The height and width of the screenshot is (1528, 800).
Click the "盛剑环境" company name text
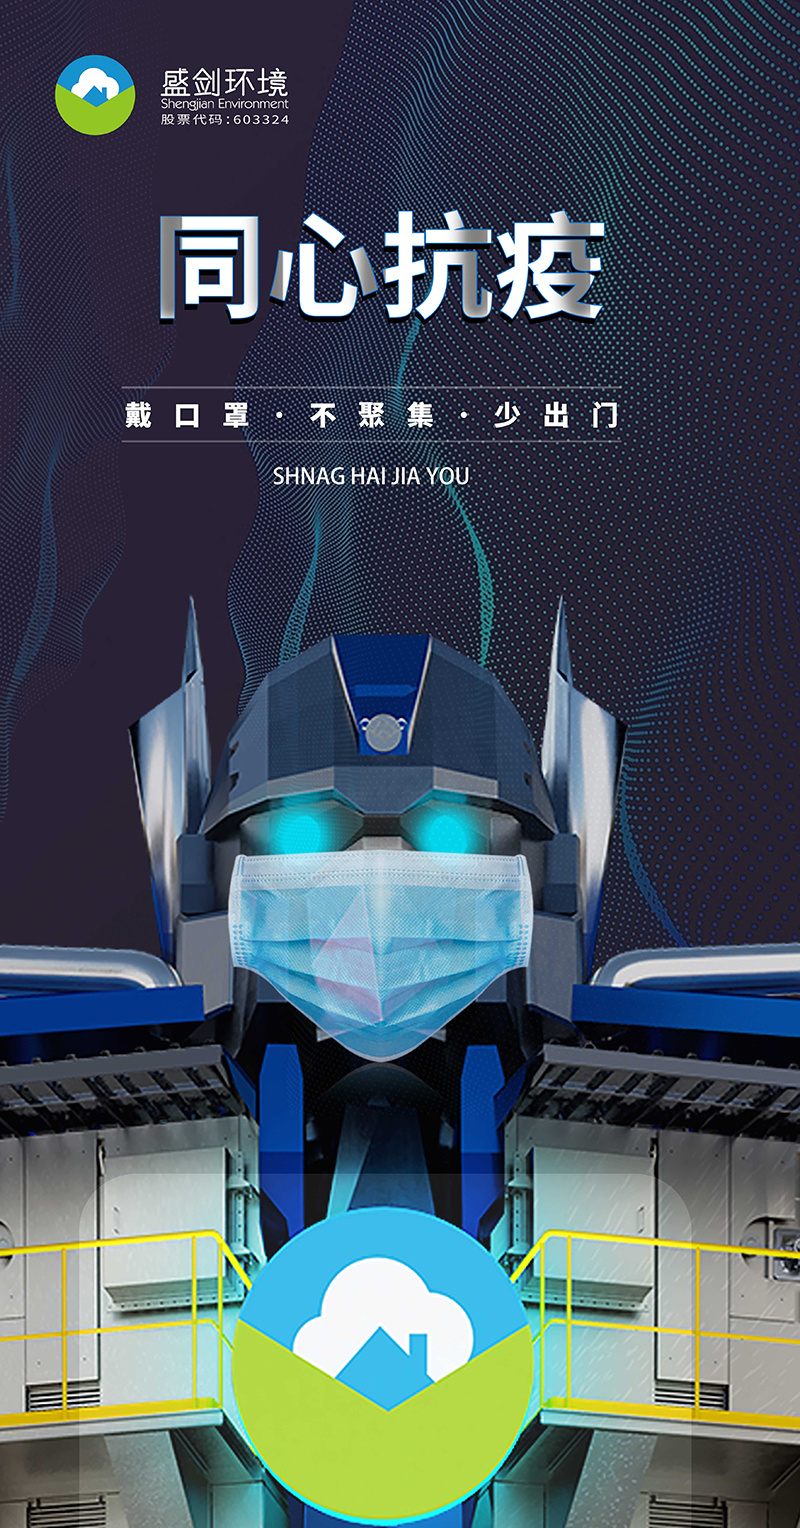tap(225, 82)
